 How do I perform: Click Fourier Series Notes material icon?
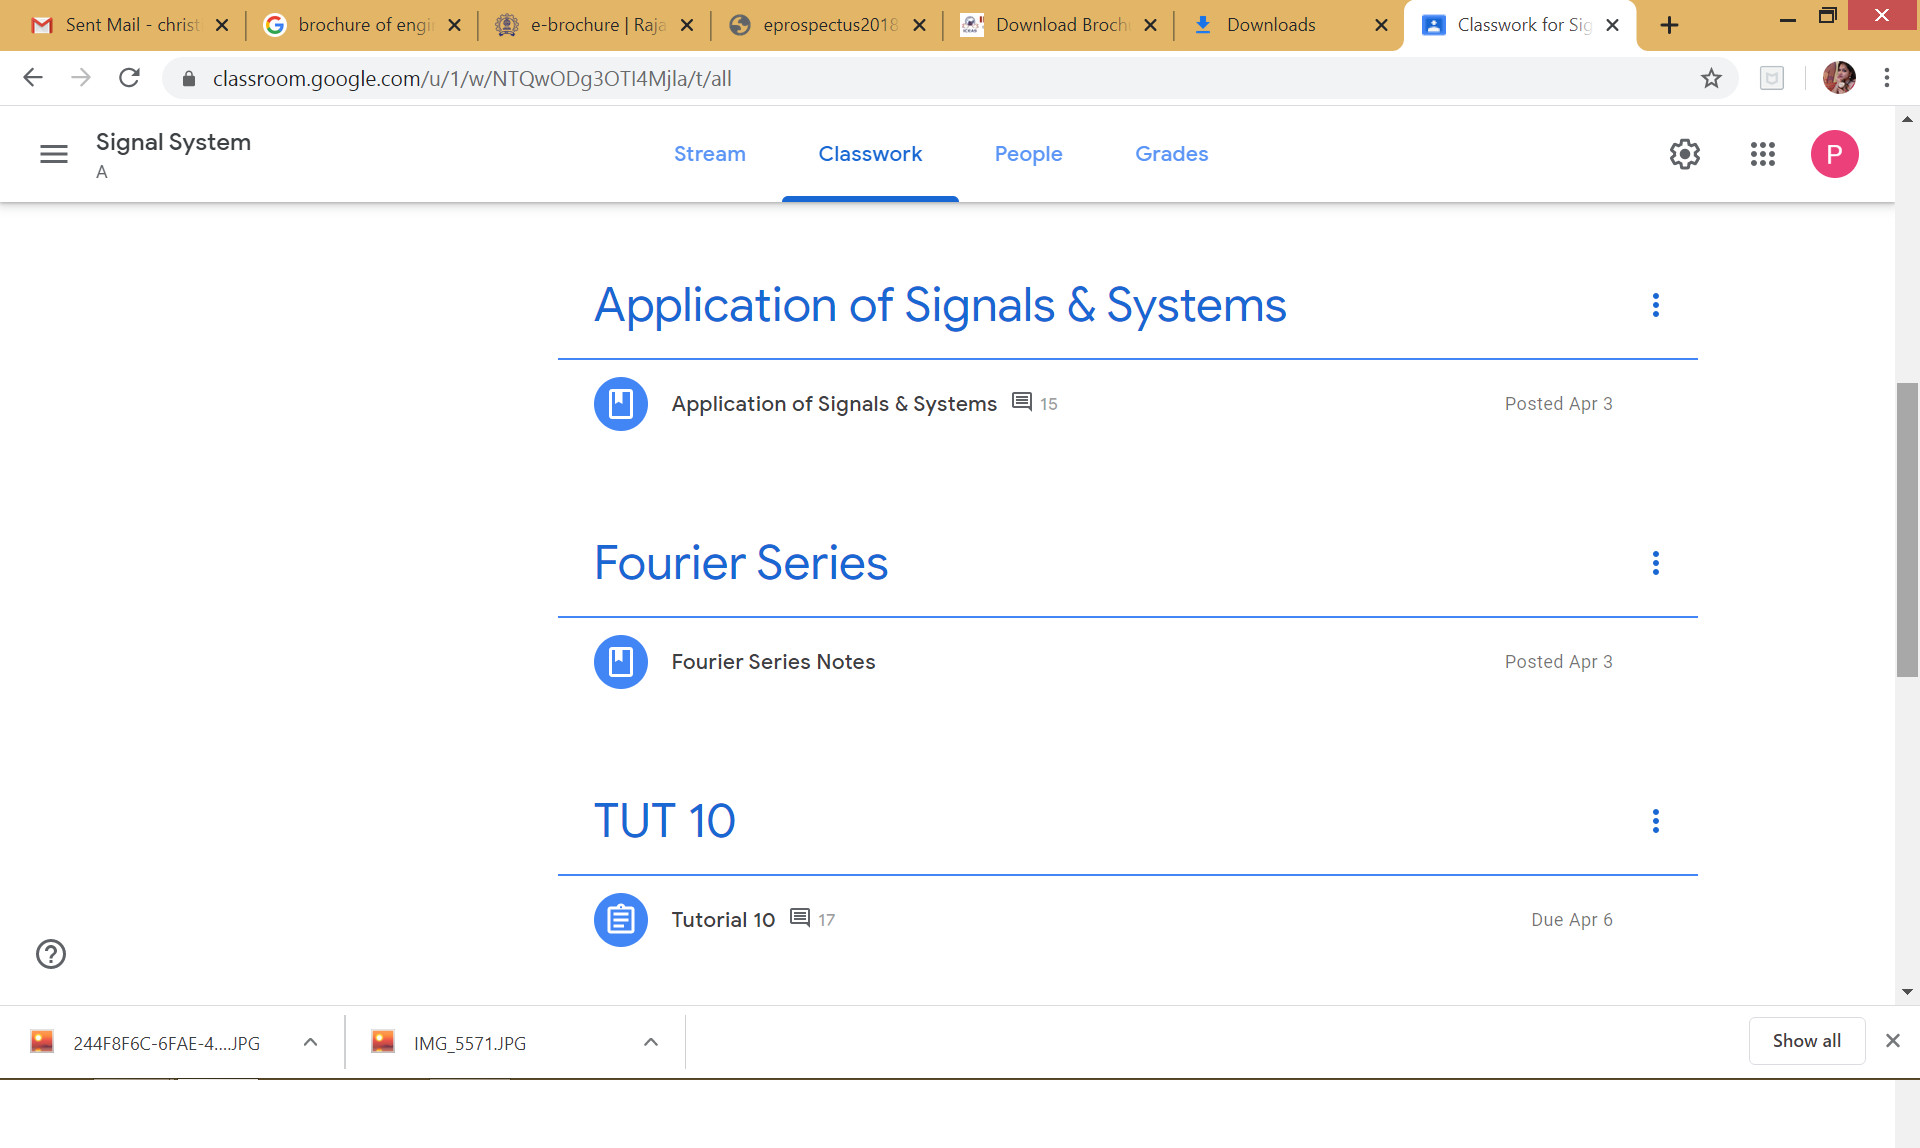point(620,662)
